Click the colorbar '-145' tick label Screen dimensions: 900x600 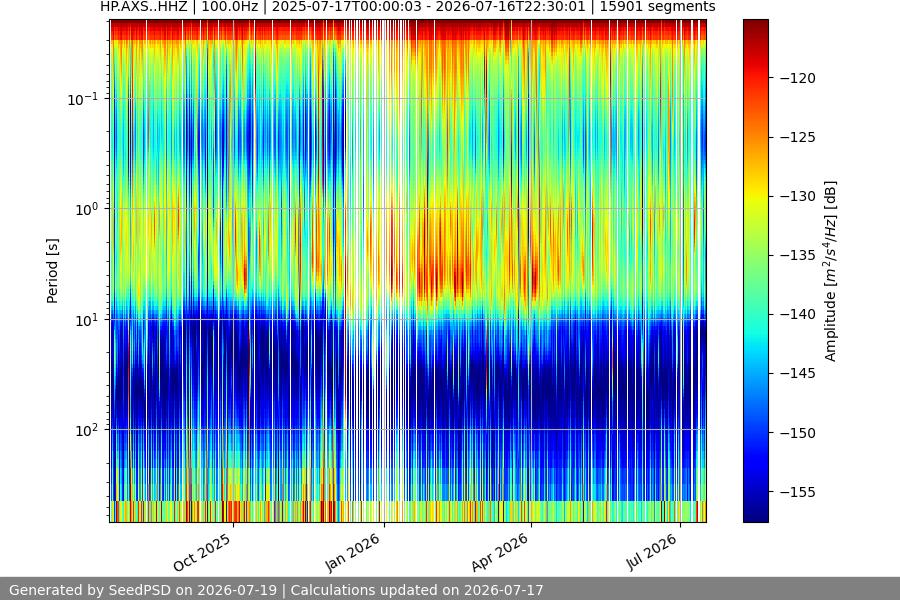coord(797,373)
